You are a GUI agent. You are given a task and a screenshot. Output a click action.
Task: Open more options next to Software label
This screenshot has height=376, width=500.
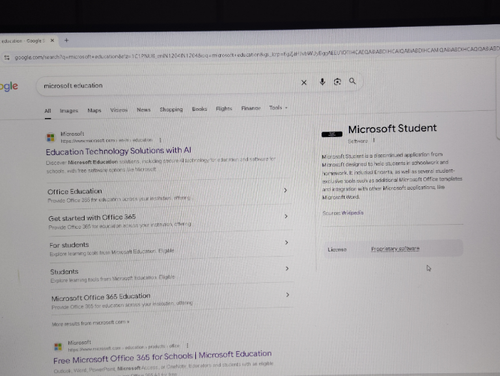coord(374,140)
